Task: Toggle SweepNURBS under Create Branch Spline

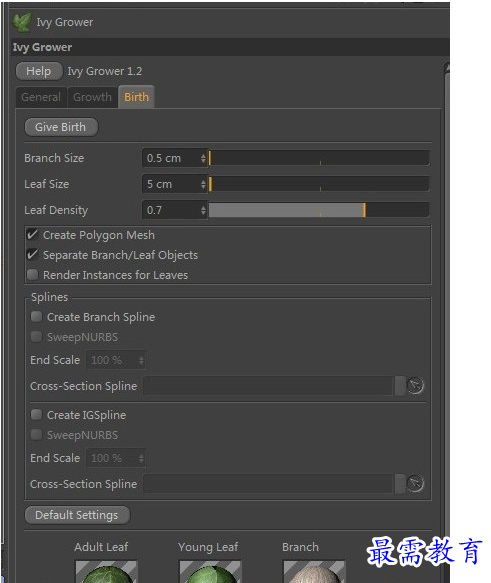Action: click(x=36, y=336)
